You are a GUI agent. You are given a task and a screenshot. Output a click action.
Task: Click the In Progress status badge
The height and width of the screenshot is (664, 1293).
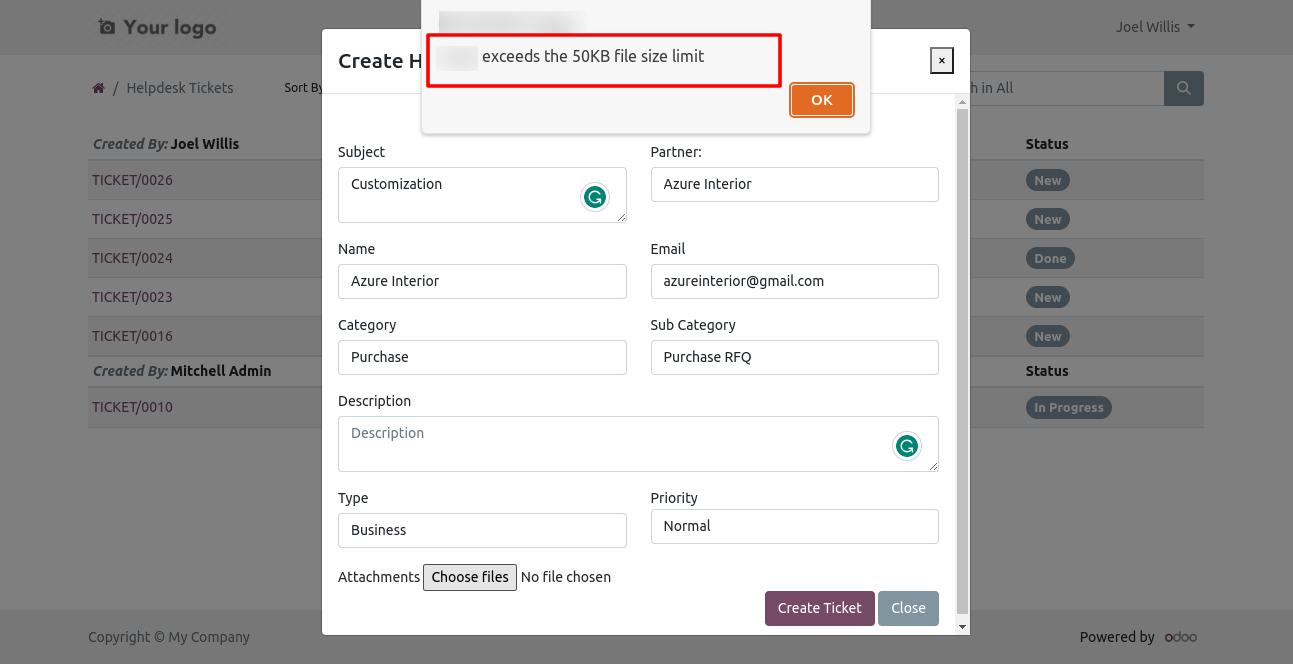coord(1068,407)
